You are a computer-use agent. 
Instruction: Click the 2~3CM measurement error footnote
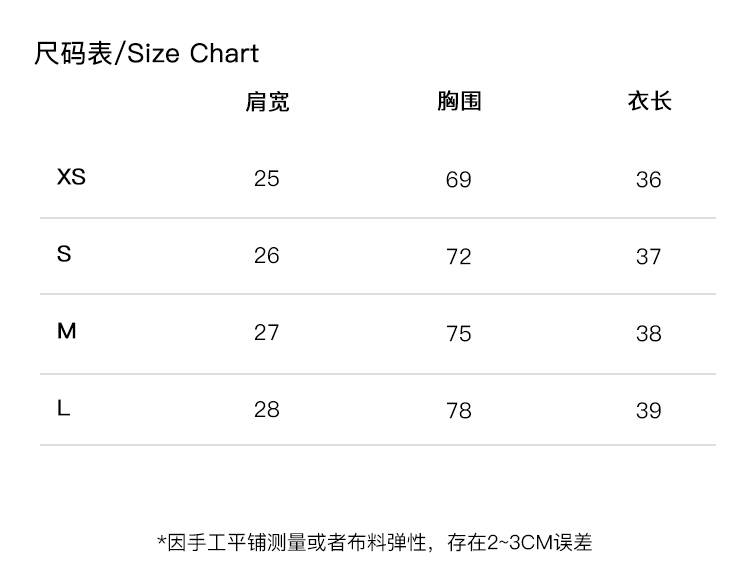coord(375,542)
